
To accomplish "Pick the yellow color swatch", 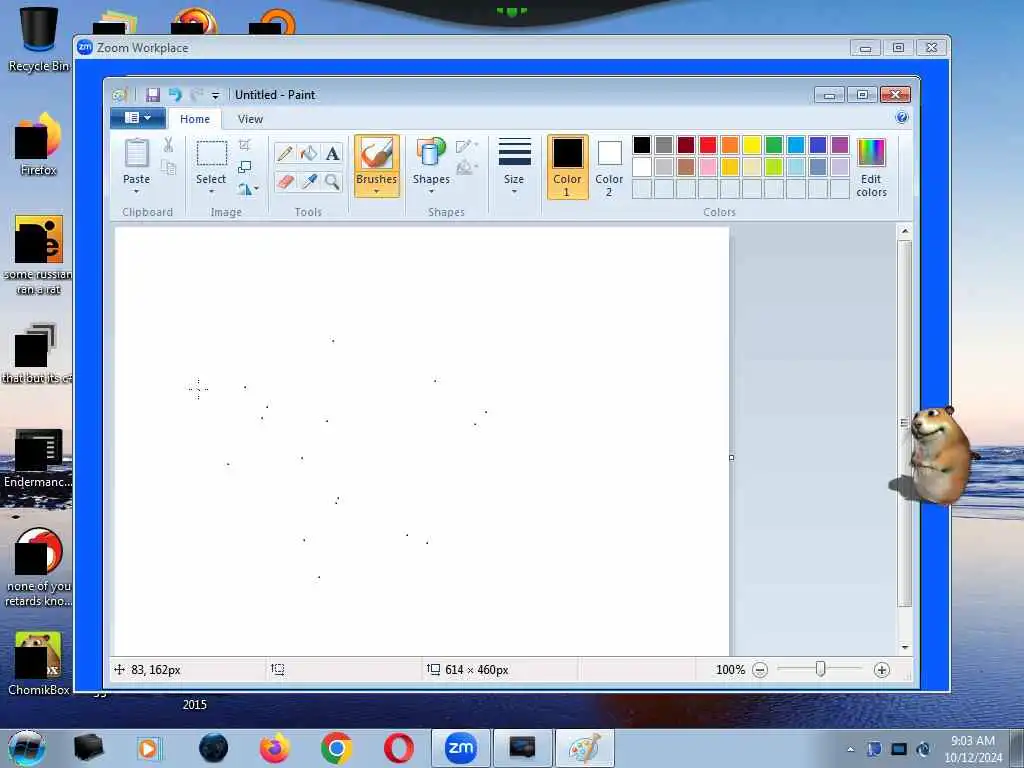I will click(752, 145).
